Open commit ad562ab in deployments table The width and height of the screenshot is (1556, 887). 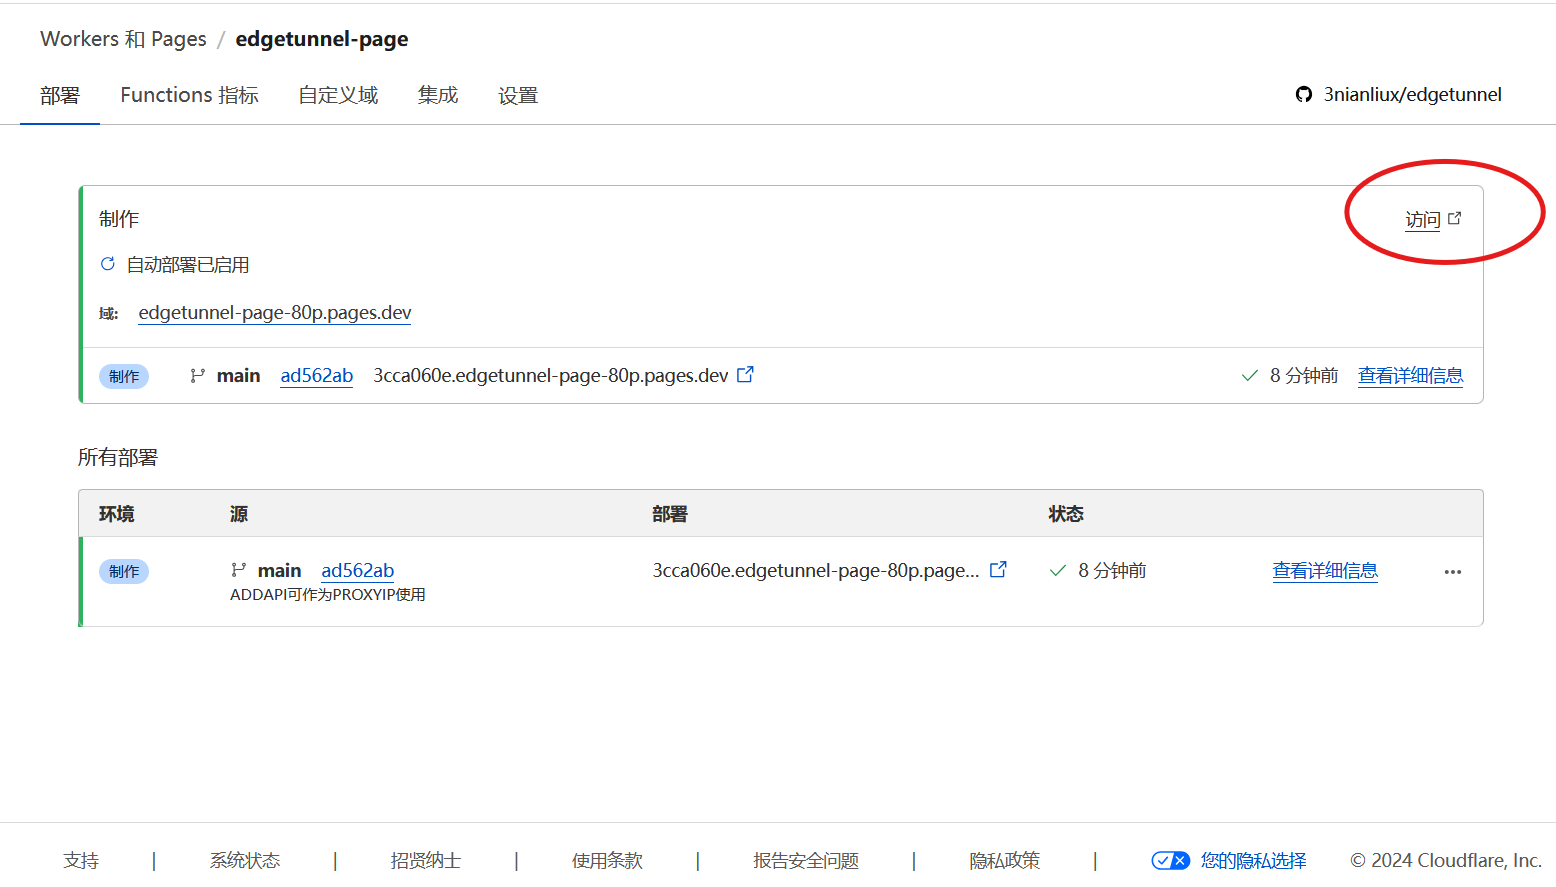click(x=358, y=571)
